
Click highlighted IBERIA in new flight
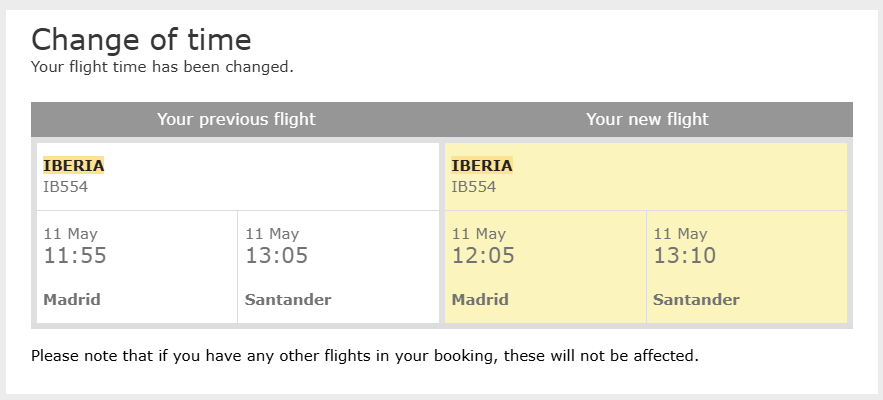tap(482, 166)
